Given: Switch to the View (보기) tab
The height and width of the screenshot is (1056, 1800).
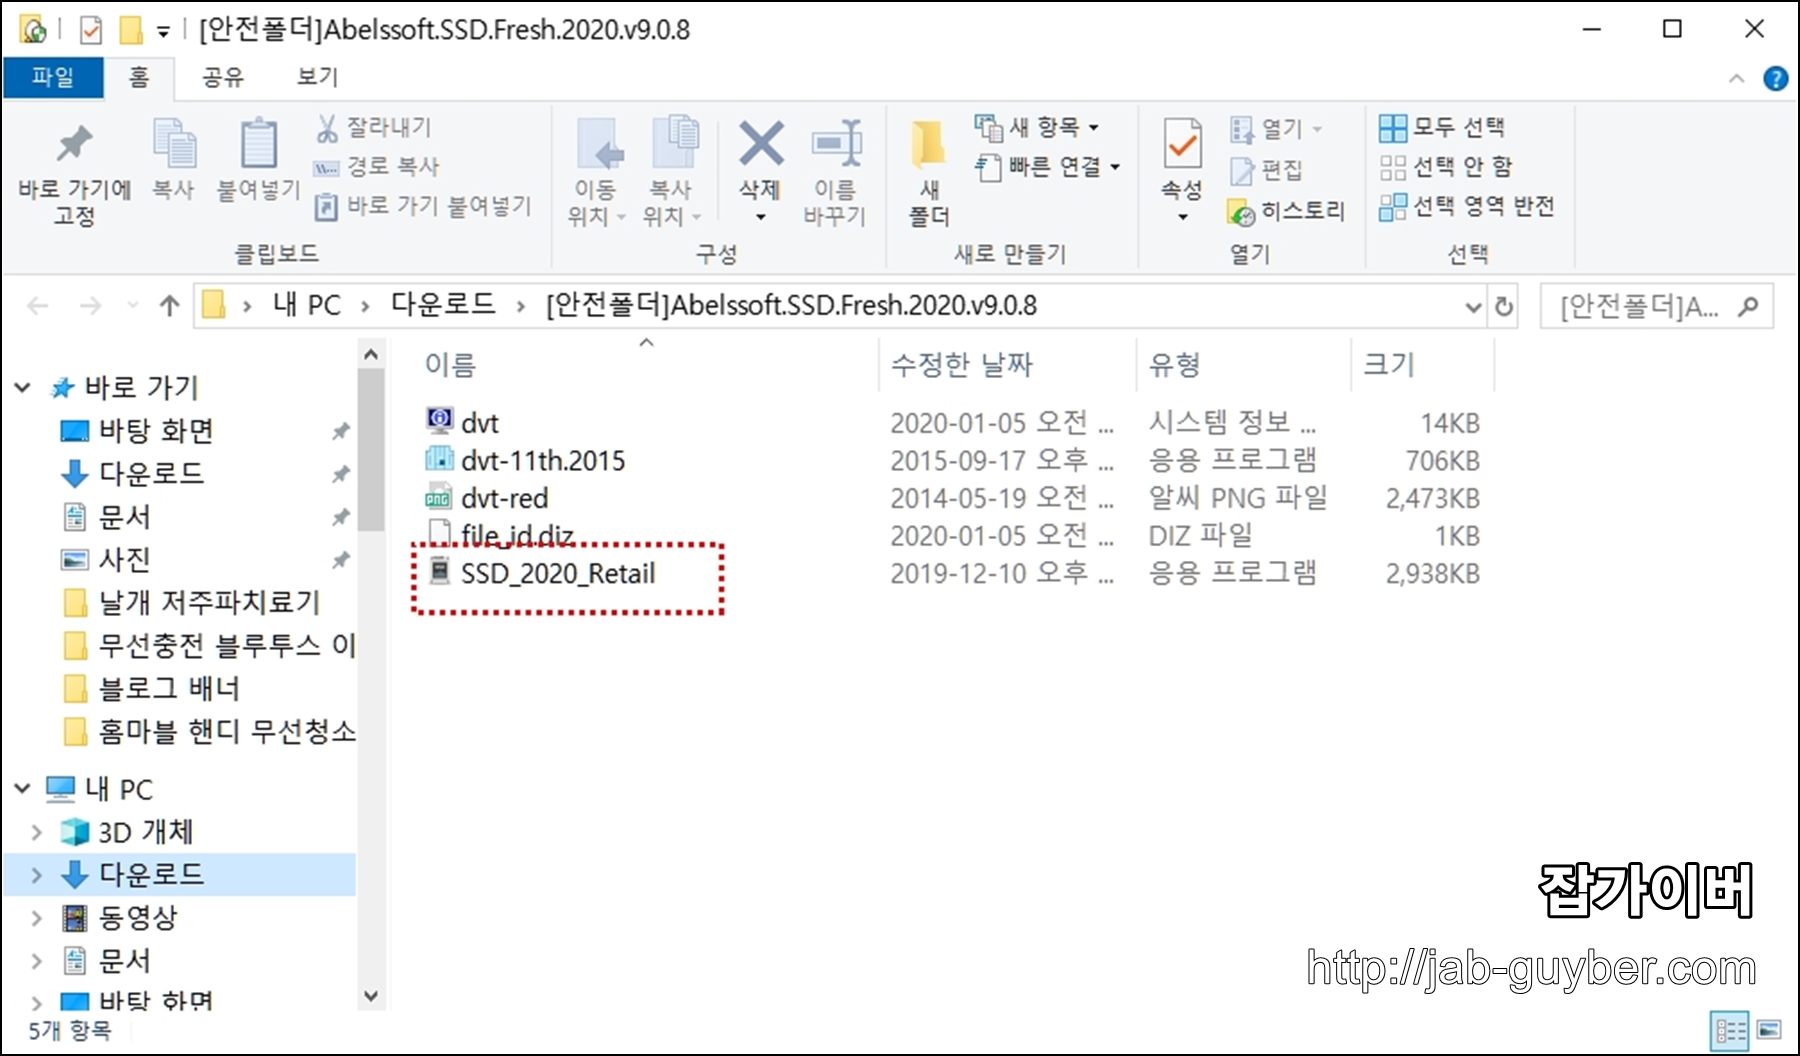Looking at the screenshot, I should [317, 77].
